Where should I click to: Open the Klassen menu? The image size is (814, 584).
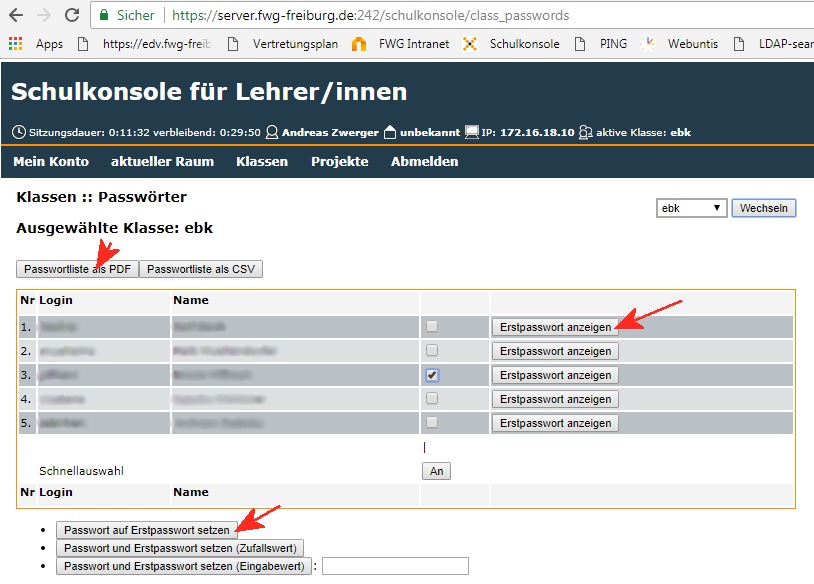(x=262, y=162)
